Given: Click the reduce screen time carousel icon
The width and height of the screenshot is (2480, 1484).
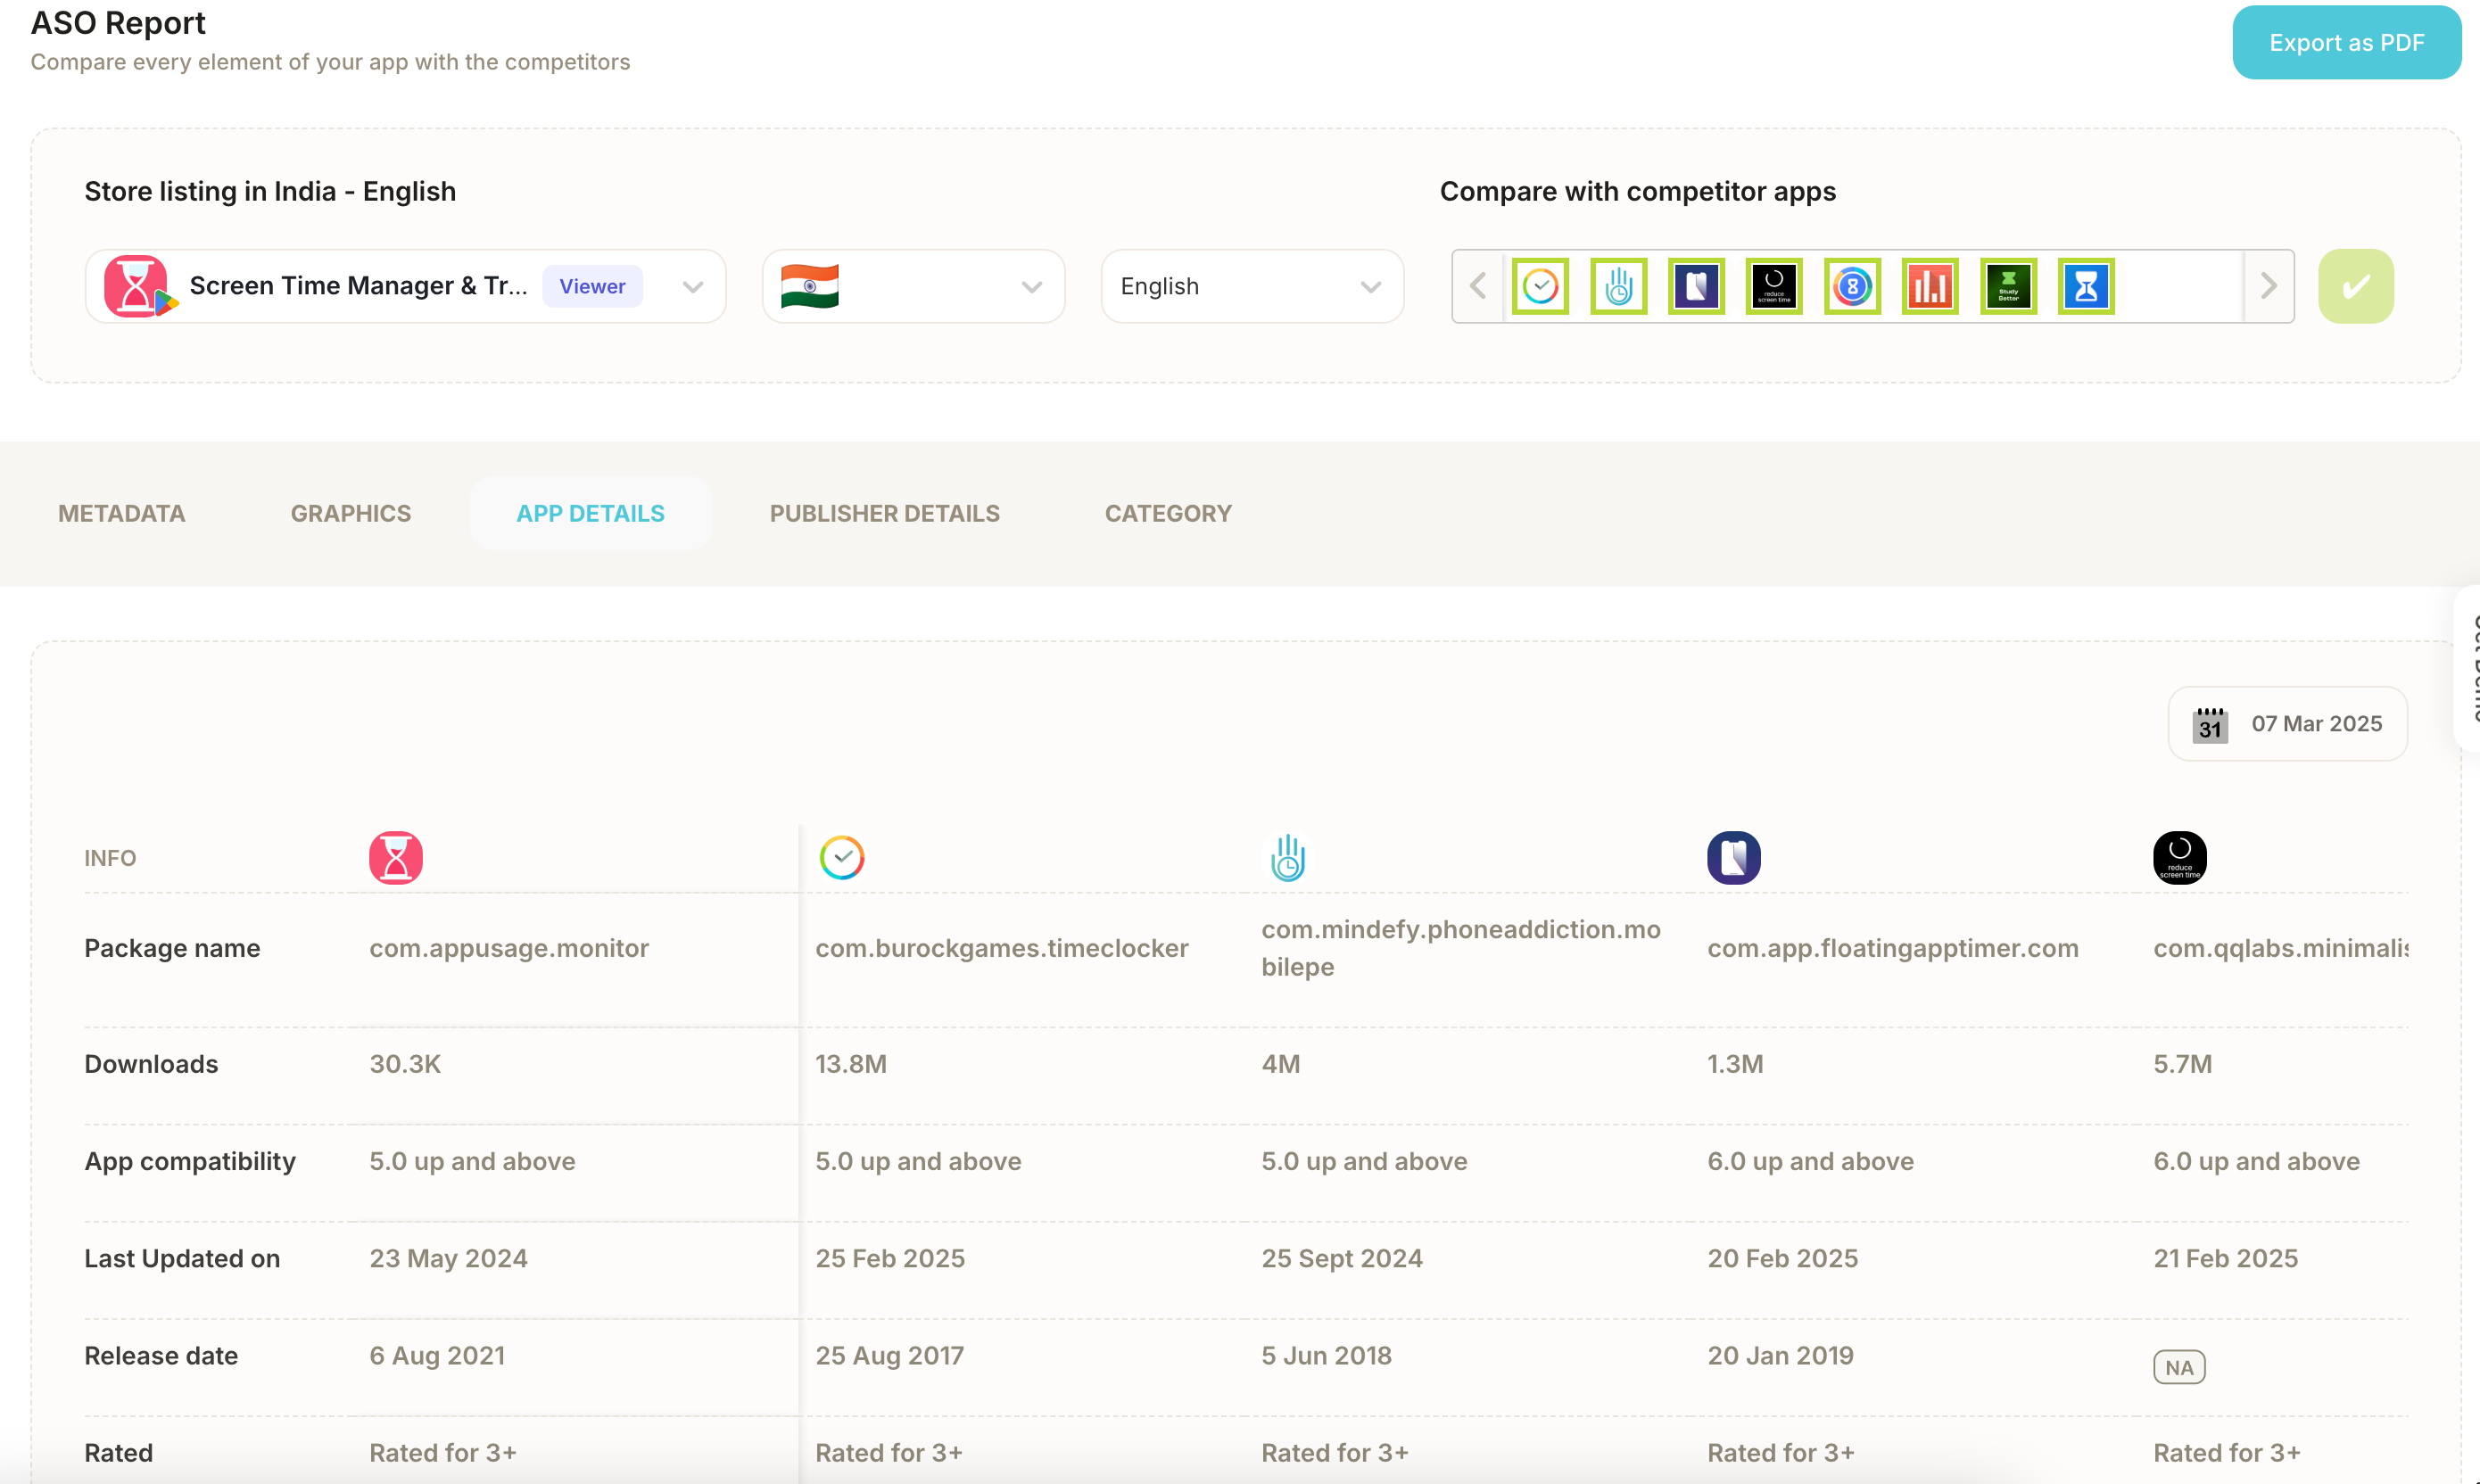Looking at the screenshot, I should 1774,286.
